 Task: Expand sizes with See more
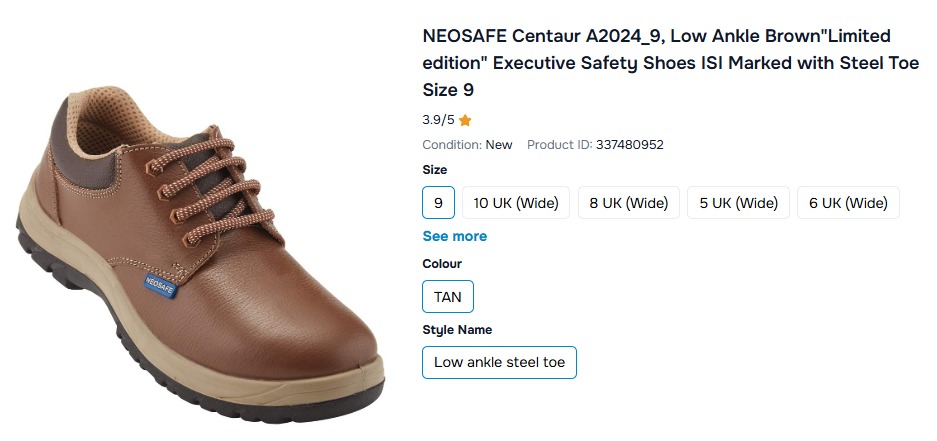[x=455, y=236]
